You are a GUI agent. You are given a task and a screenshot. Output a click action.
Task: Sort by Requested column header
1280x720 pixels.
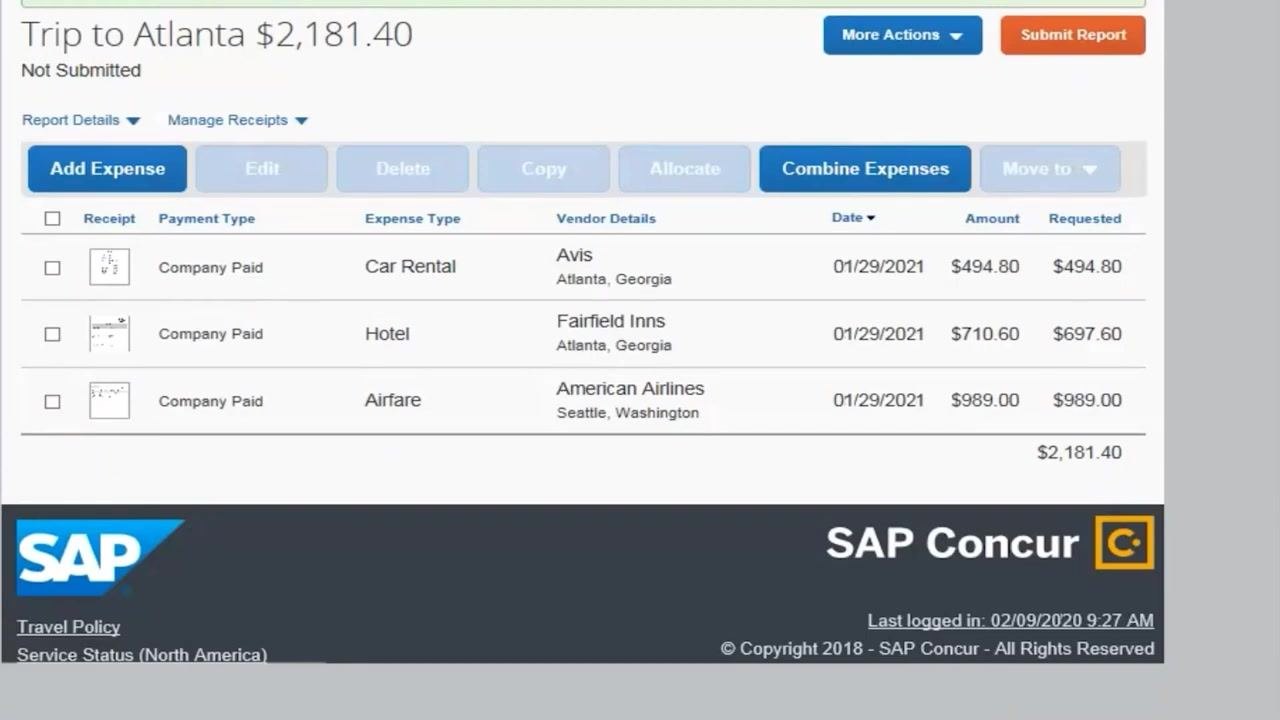coord(1085,218)
